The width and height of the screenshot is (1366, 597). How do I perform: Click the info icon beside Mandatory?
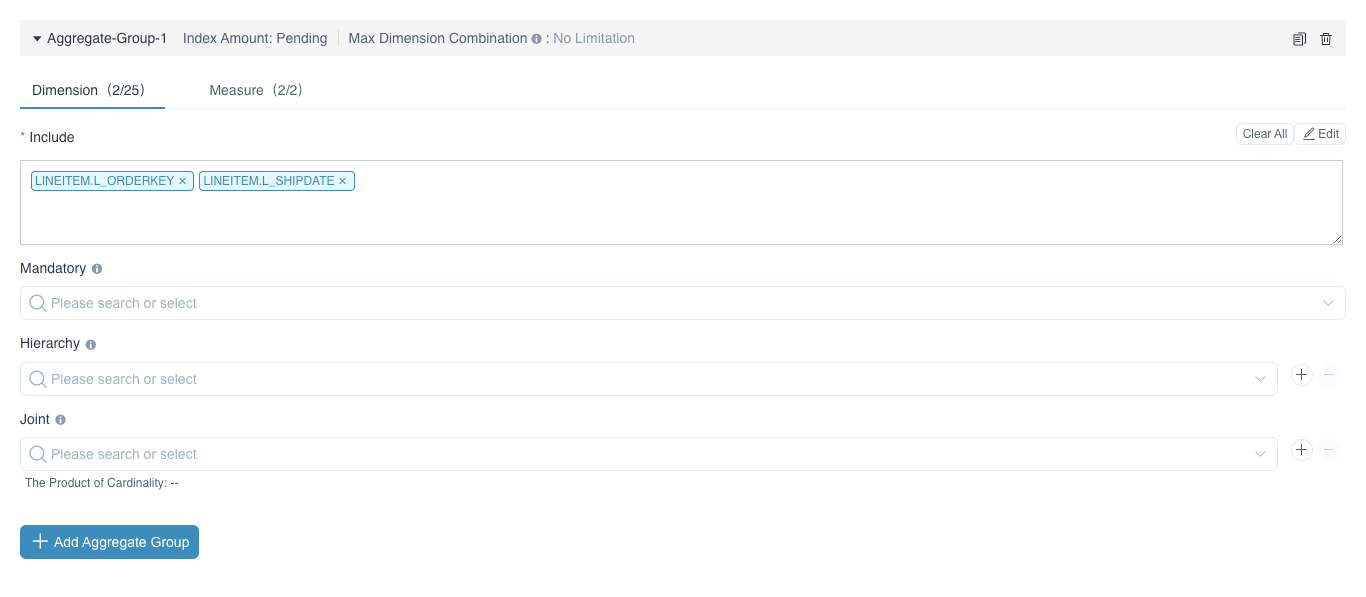97,269
